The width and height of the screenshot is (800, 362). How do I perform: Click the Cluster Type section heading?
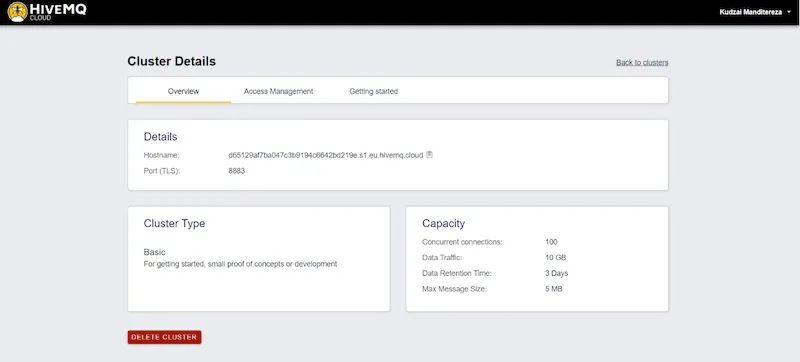click(x=174, y=223)
